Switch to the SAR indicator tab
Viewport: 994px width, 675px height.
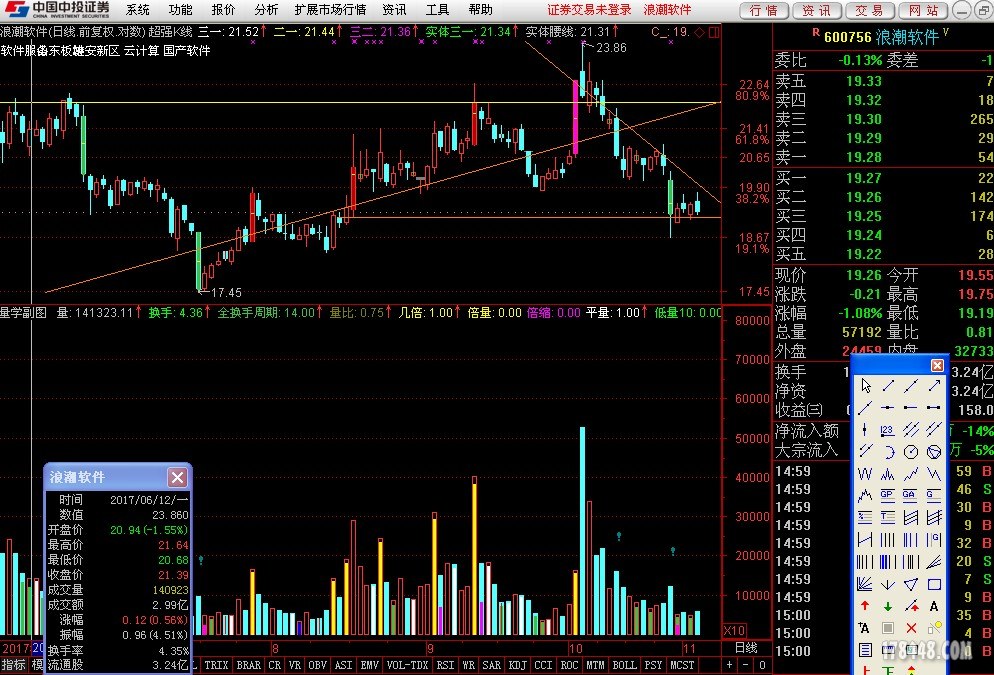492,665
